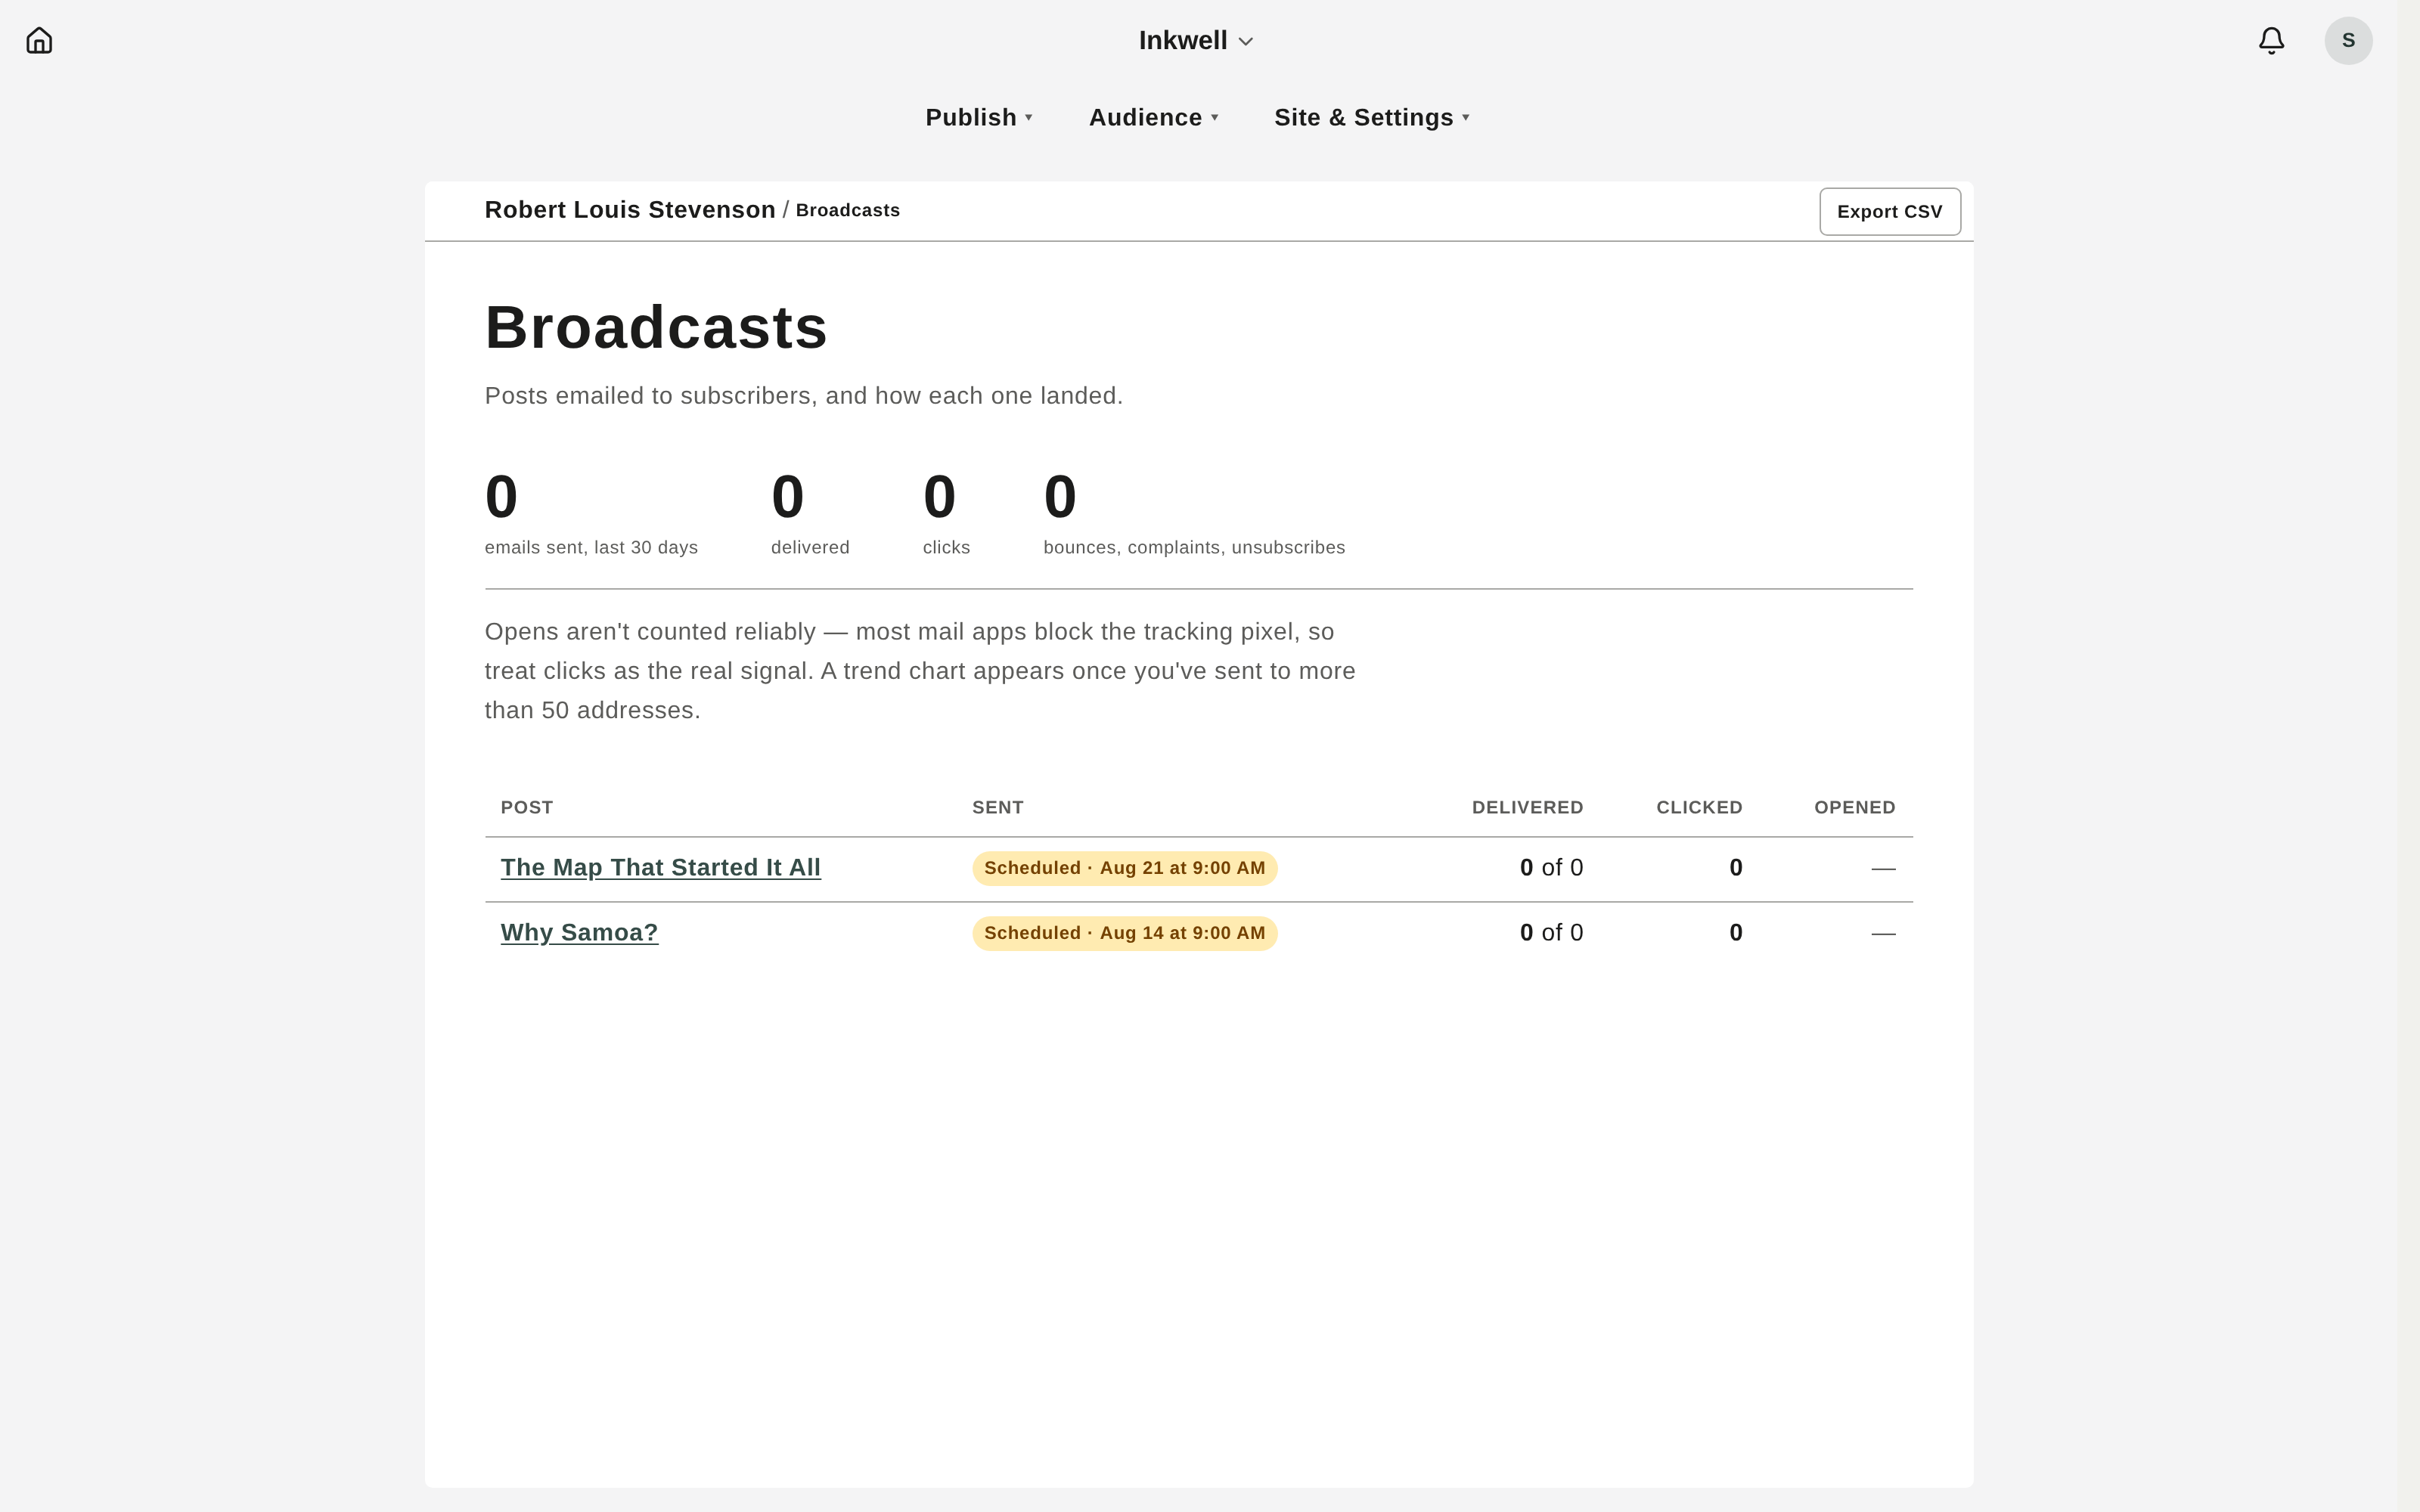Screen dimensions: 2420x1512
Task: Click the Scheduled Aug 21 at 9:00 AM badge
Action: pyautogui.click(x=1125, y=868)
